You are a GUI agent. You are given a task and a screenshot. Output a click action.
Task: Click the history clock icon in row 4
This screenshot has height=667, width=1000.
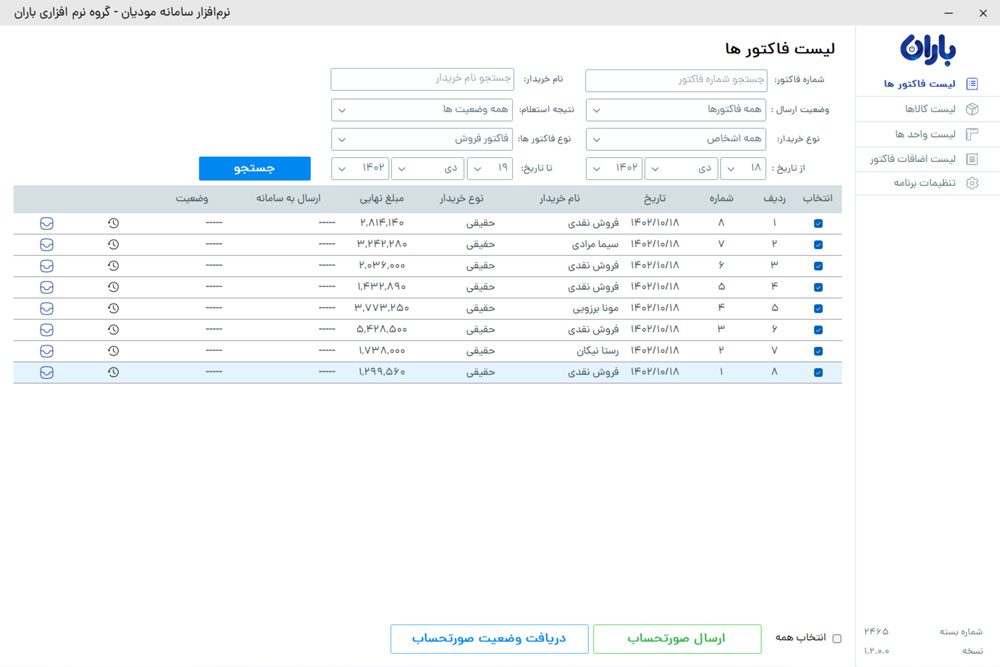pyautogui.click(x=113, y=287)
